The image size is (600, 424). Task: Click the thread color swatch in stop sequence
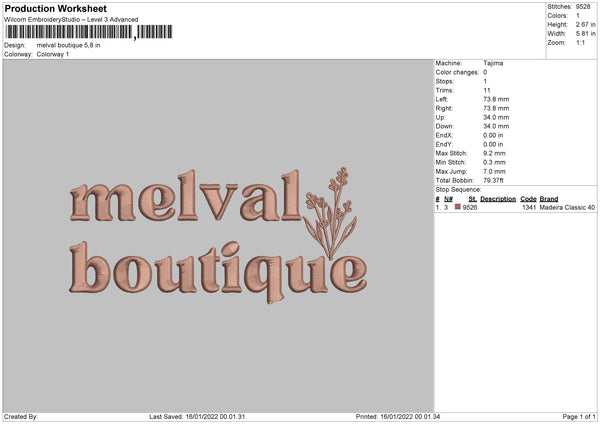pos(458,207)
